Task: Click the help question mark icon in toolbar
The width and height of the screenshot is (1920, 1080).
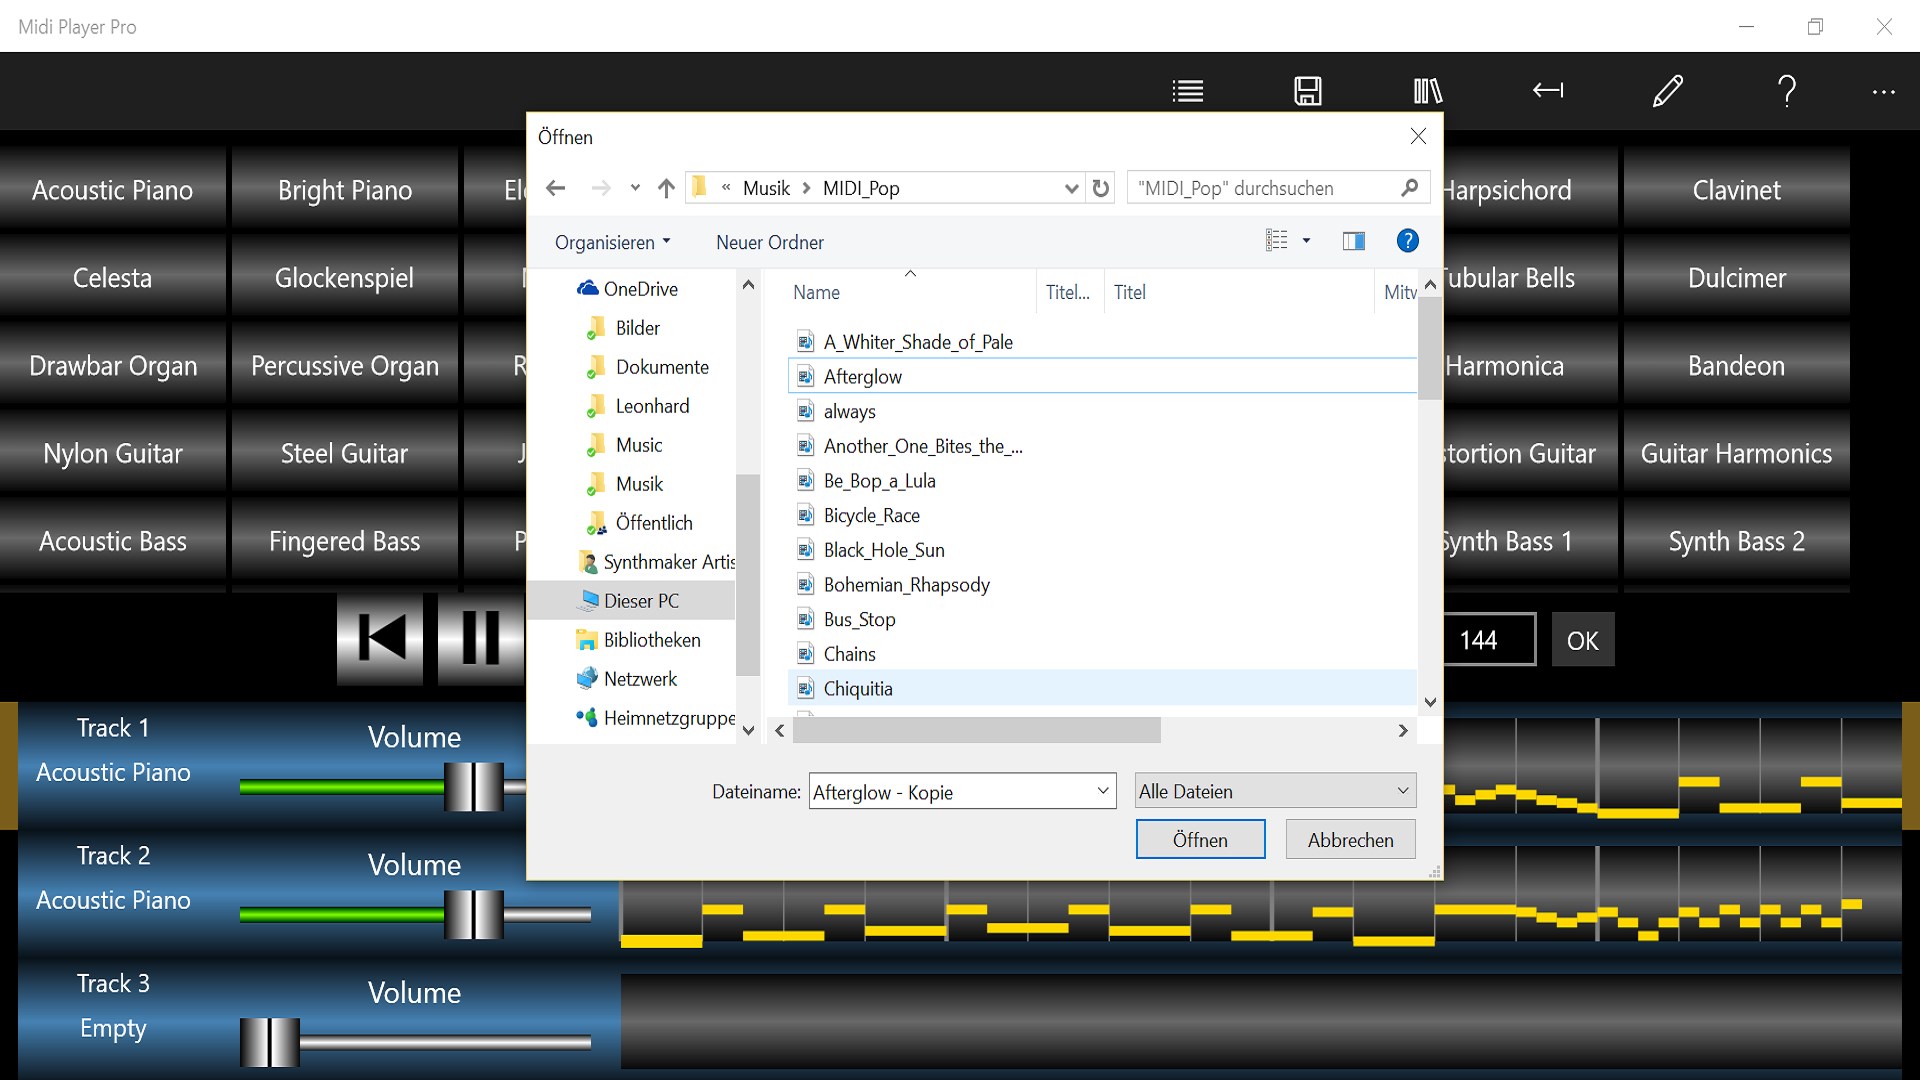Action: pos(1788,91)
